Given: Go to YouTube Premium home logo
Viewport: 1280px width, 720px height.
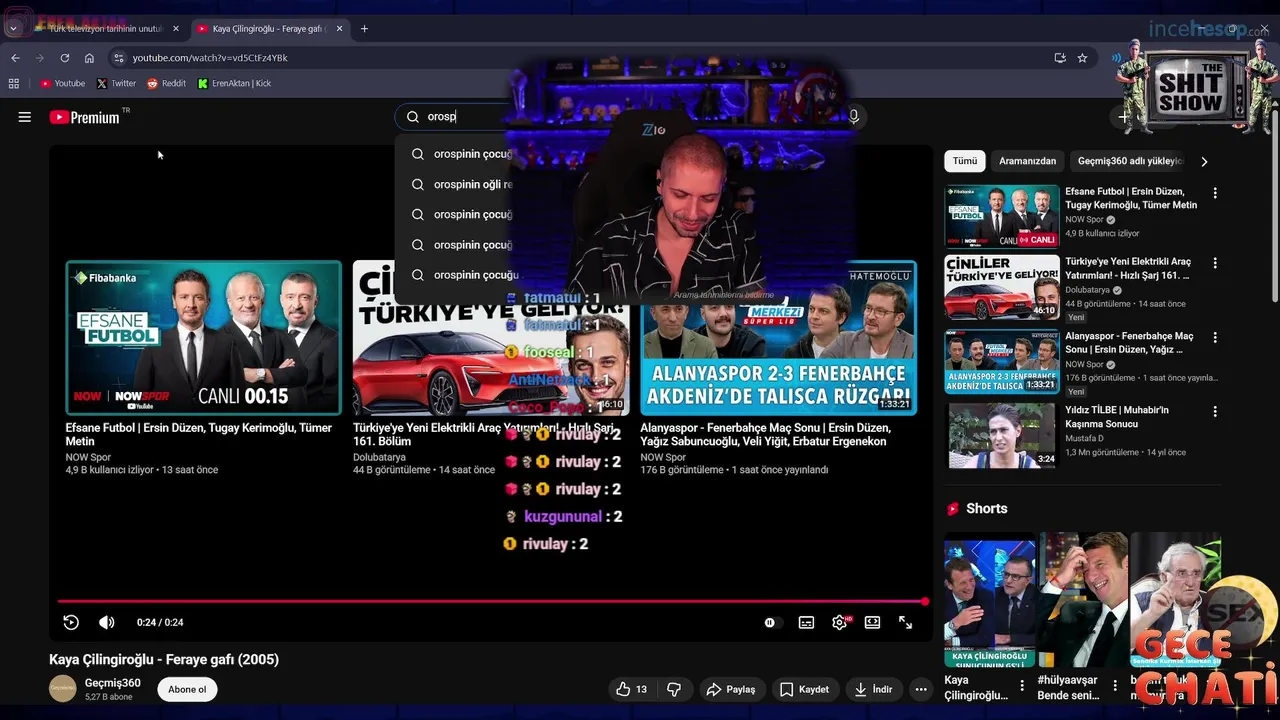Looking at the screenshot, I should [85, 117].
